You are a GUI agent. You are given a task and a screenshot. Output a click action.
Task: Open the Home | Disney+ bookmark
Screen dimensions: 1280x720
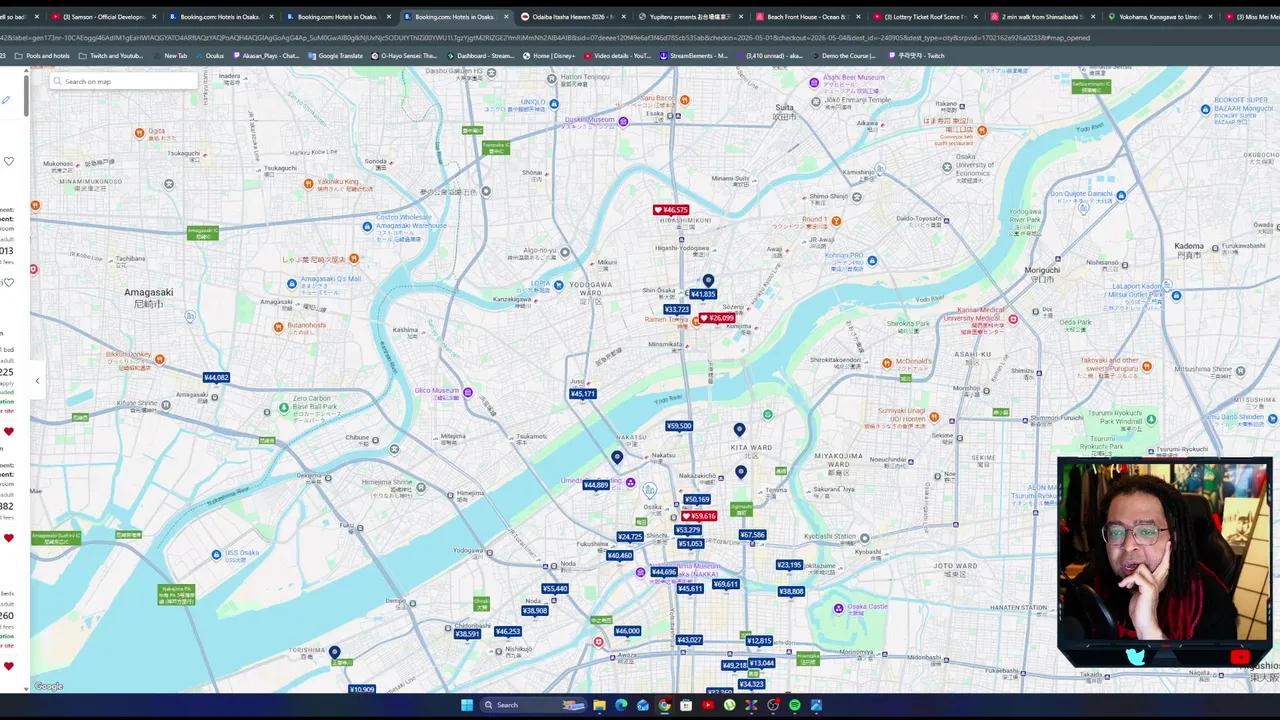coord(550,56)
